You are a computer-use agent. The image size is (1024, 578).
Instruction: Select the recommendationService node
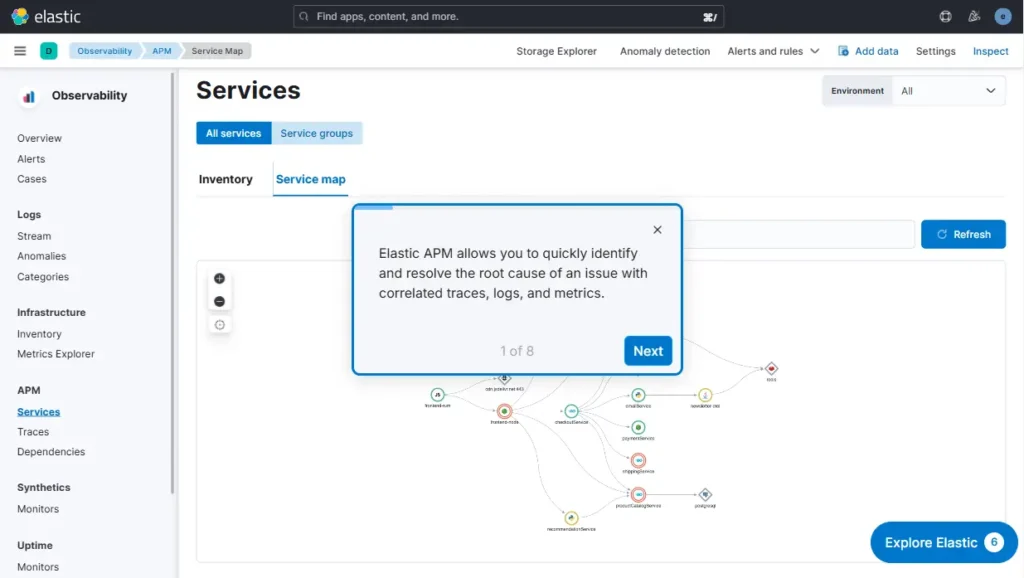pyautogui.click(x=571, y=518)
